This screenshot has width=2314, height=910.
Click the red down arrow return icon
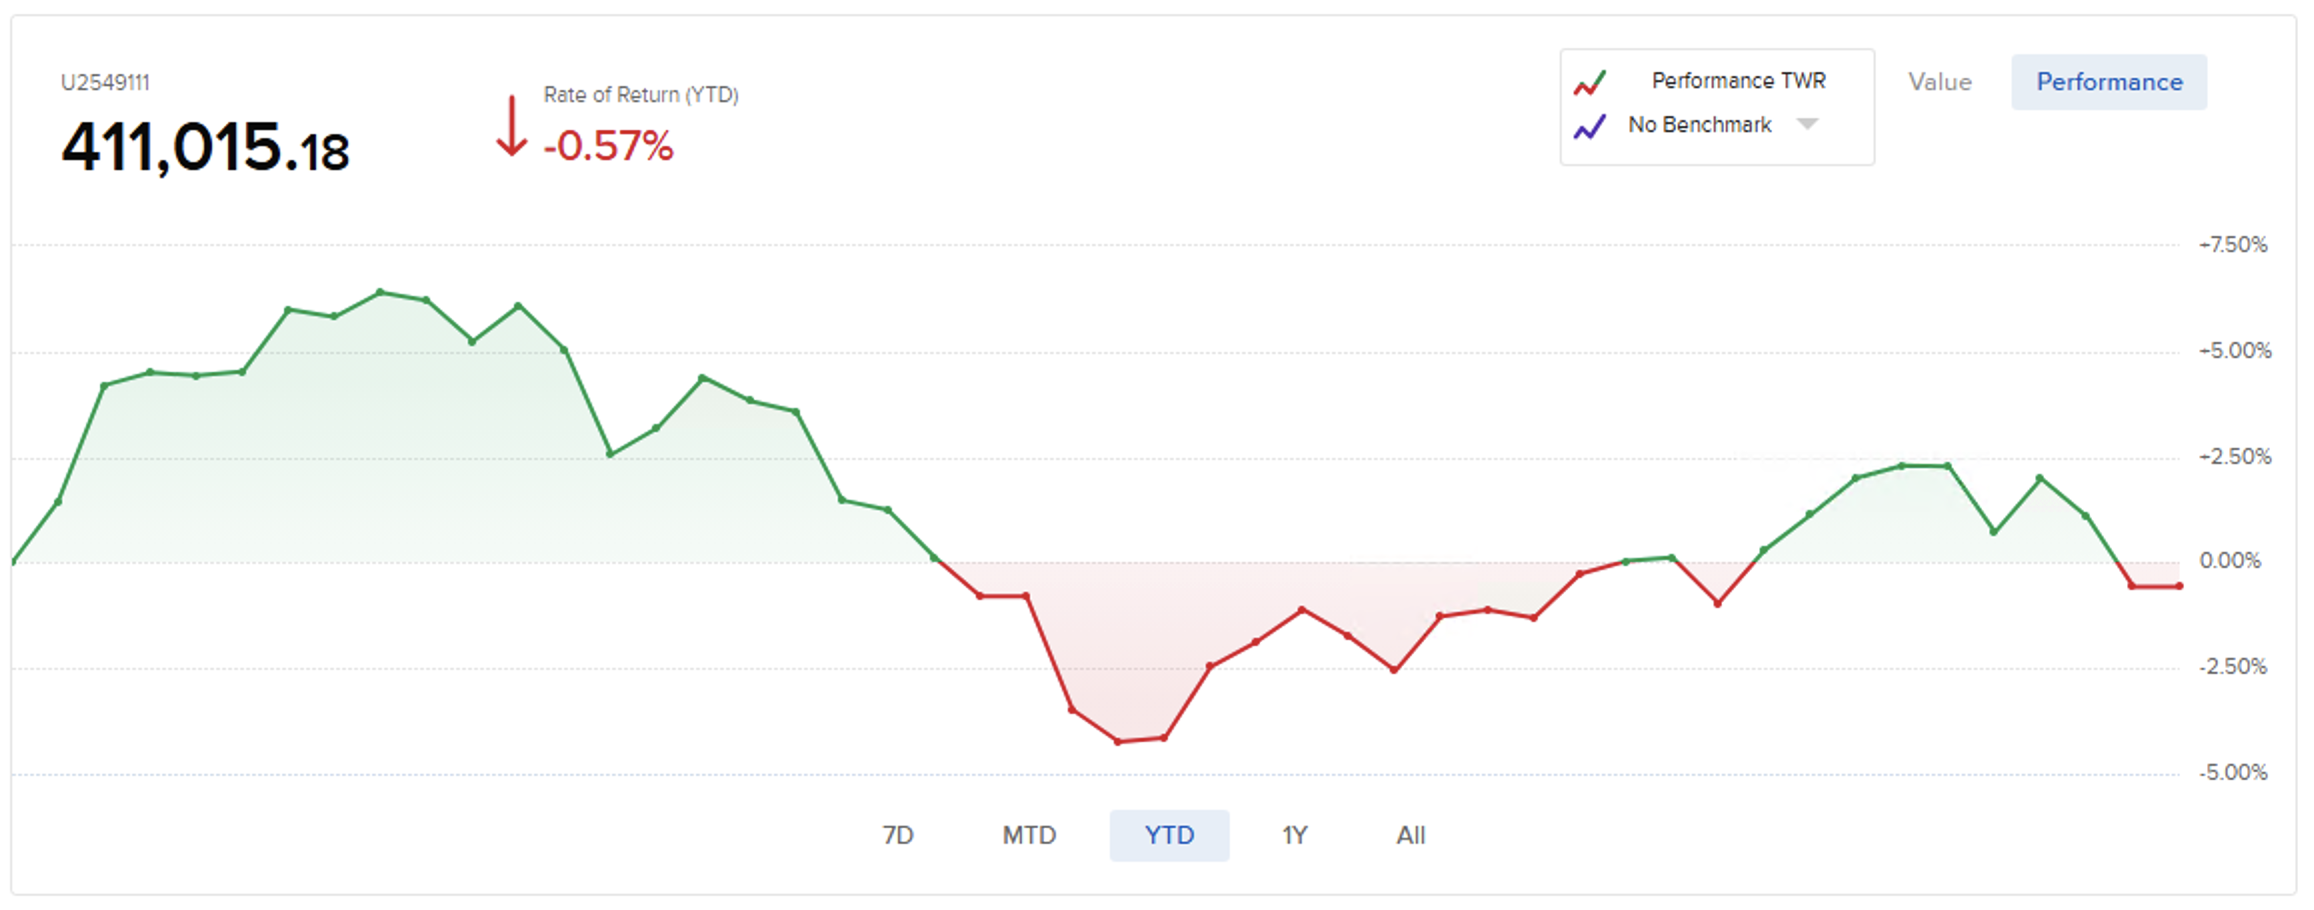point(511,127)
